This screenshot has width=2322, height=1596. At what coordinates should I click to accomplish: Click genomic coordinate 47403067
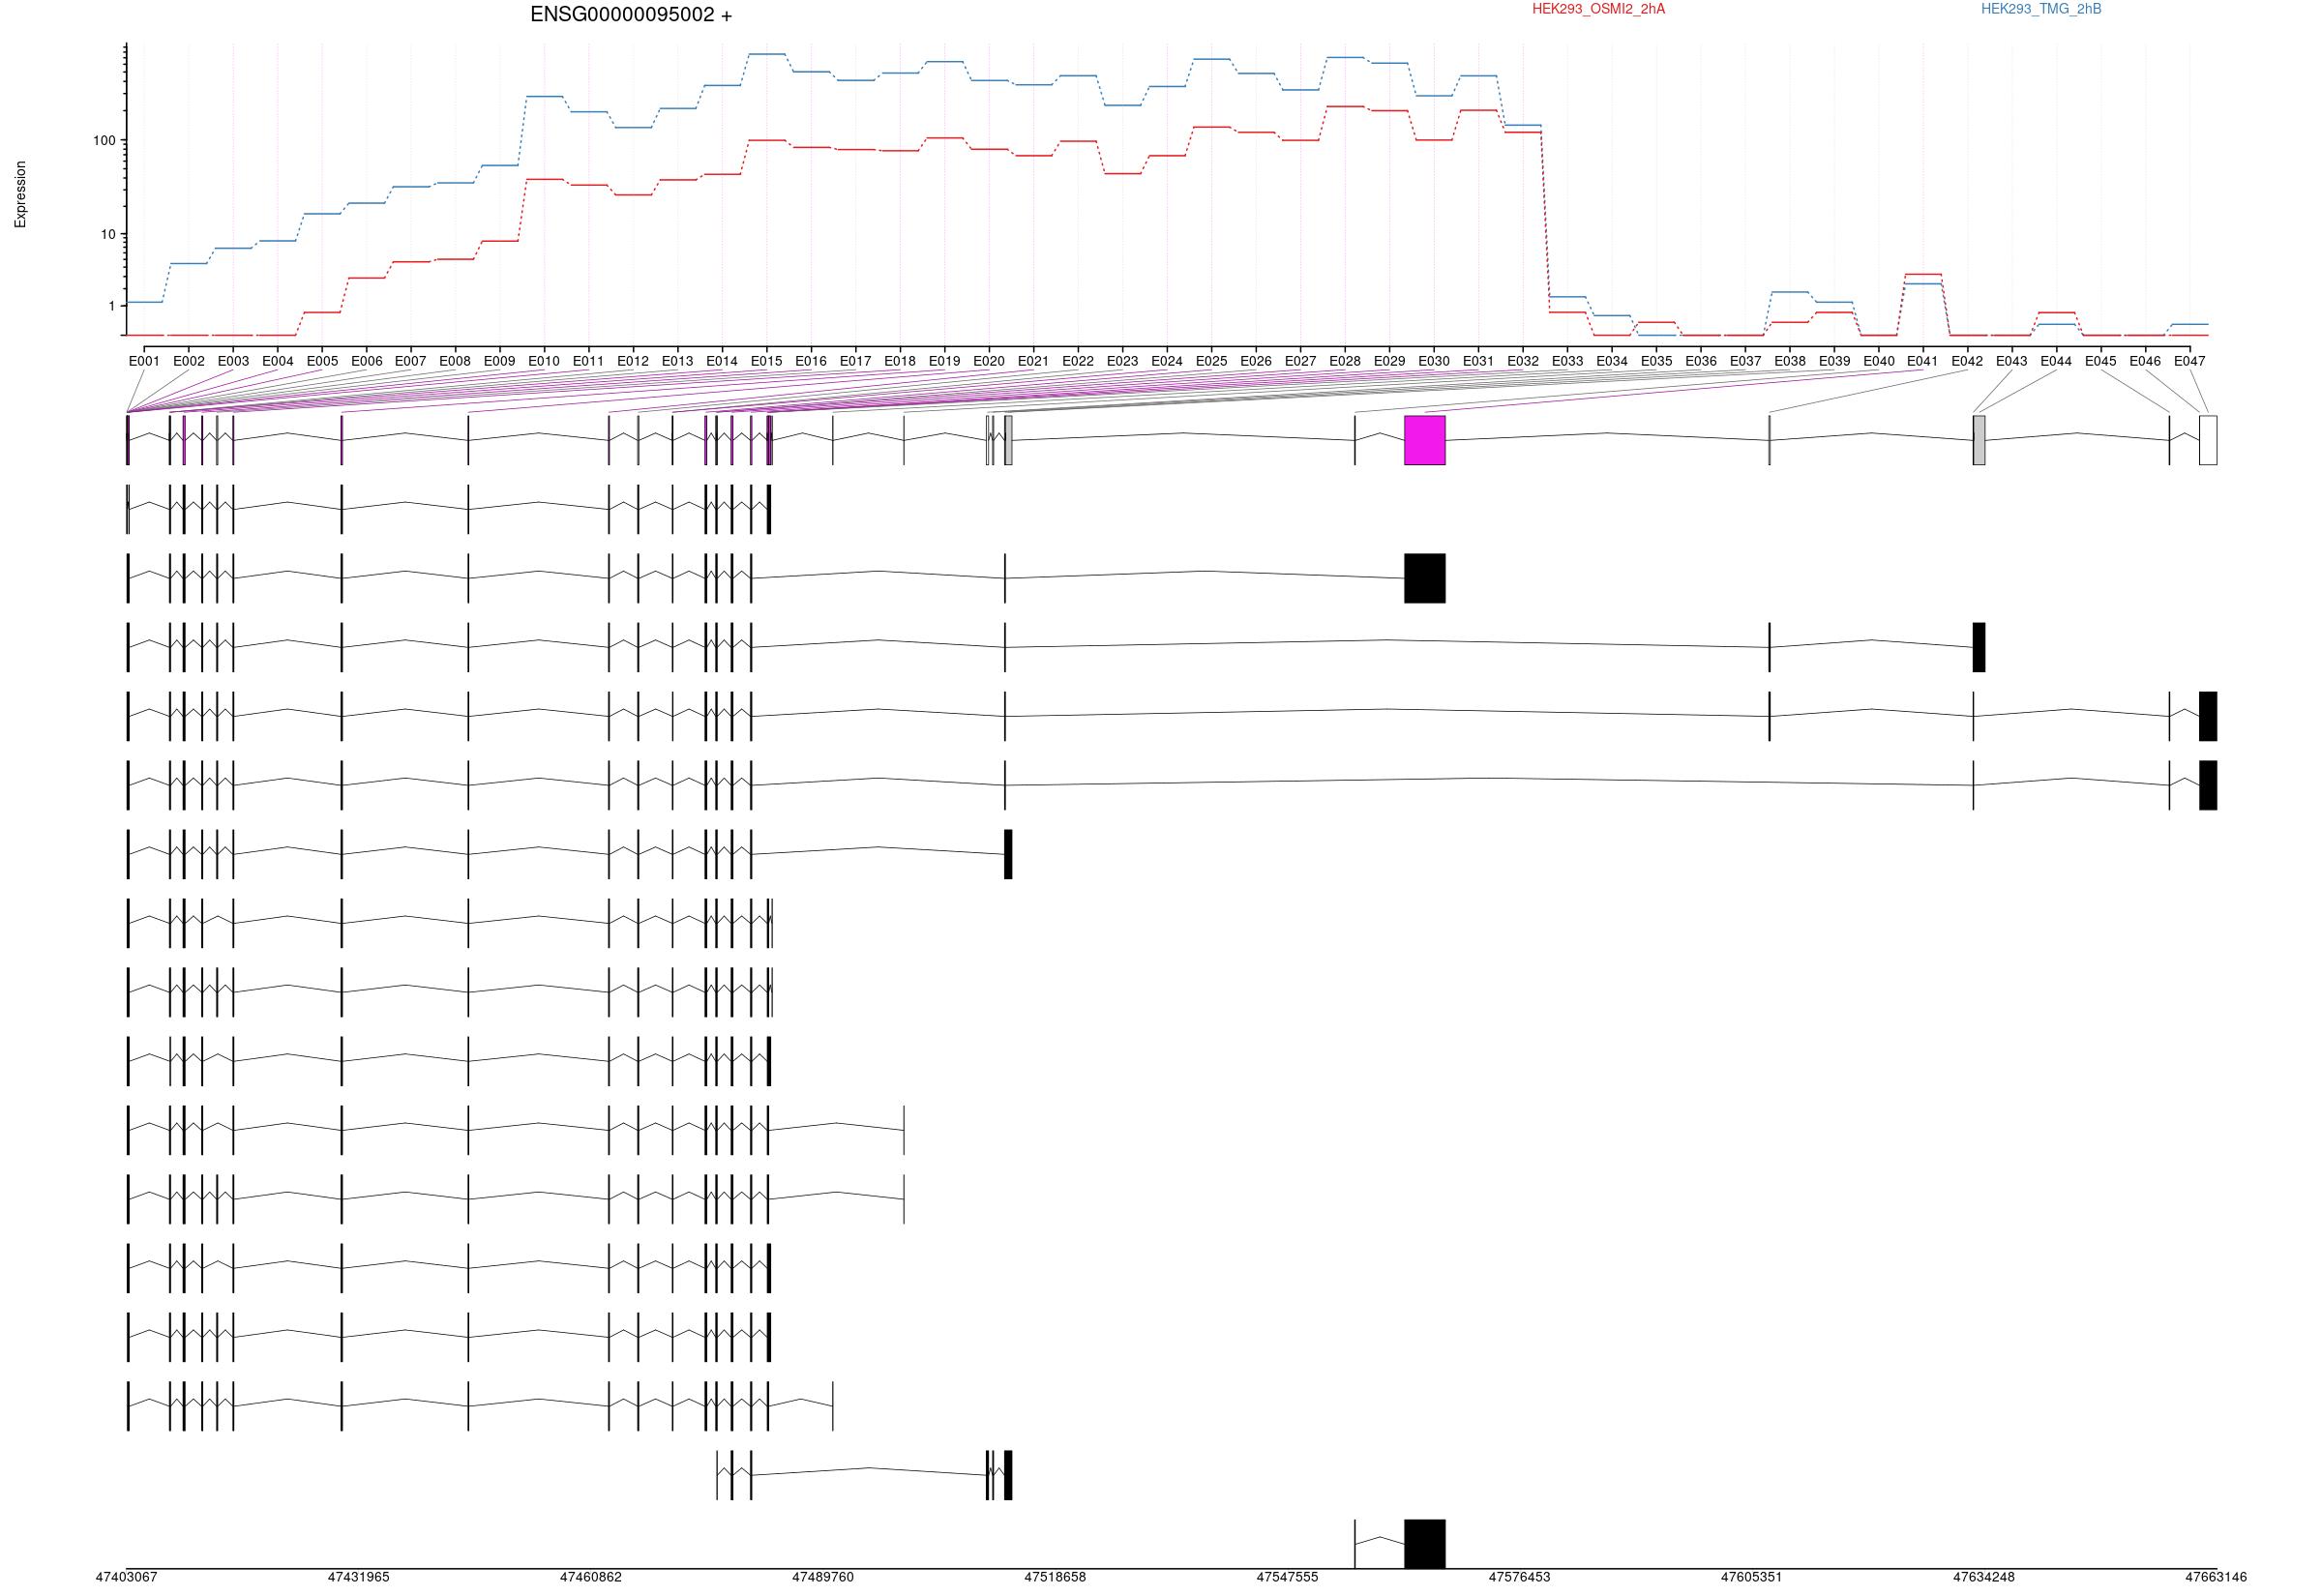[127, 1578]
